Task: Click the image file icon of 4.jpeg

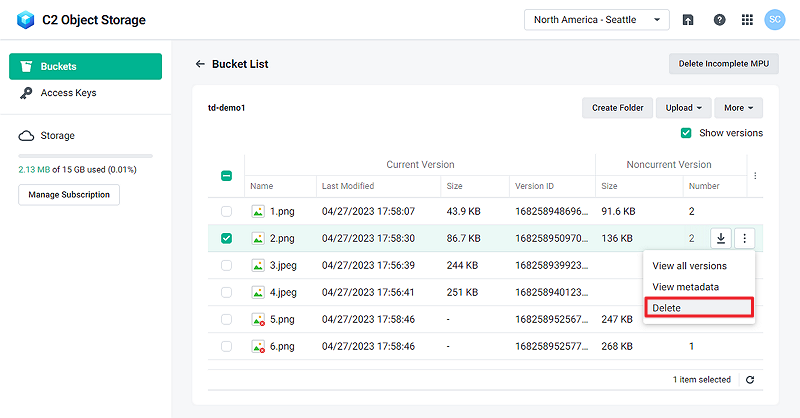Action: coord(258,292)
